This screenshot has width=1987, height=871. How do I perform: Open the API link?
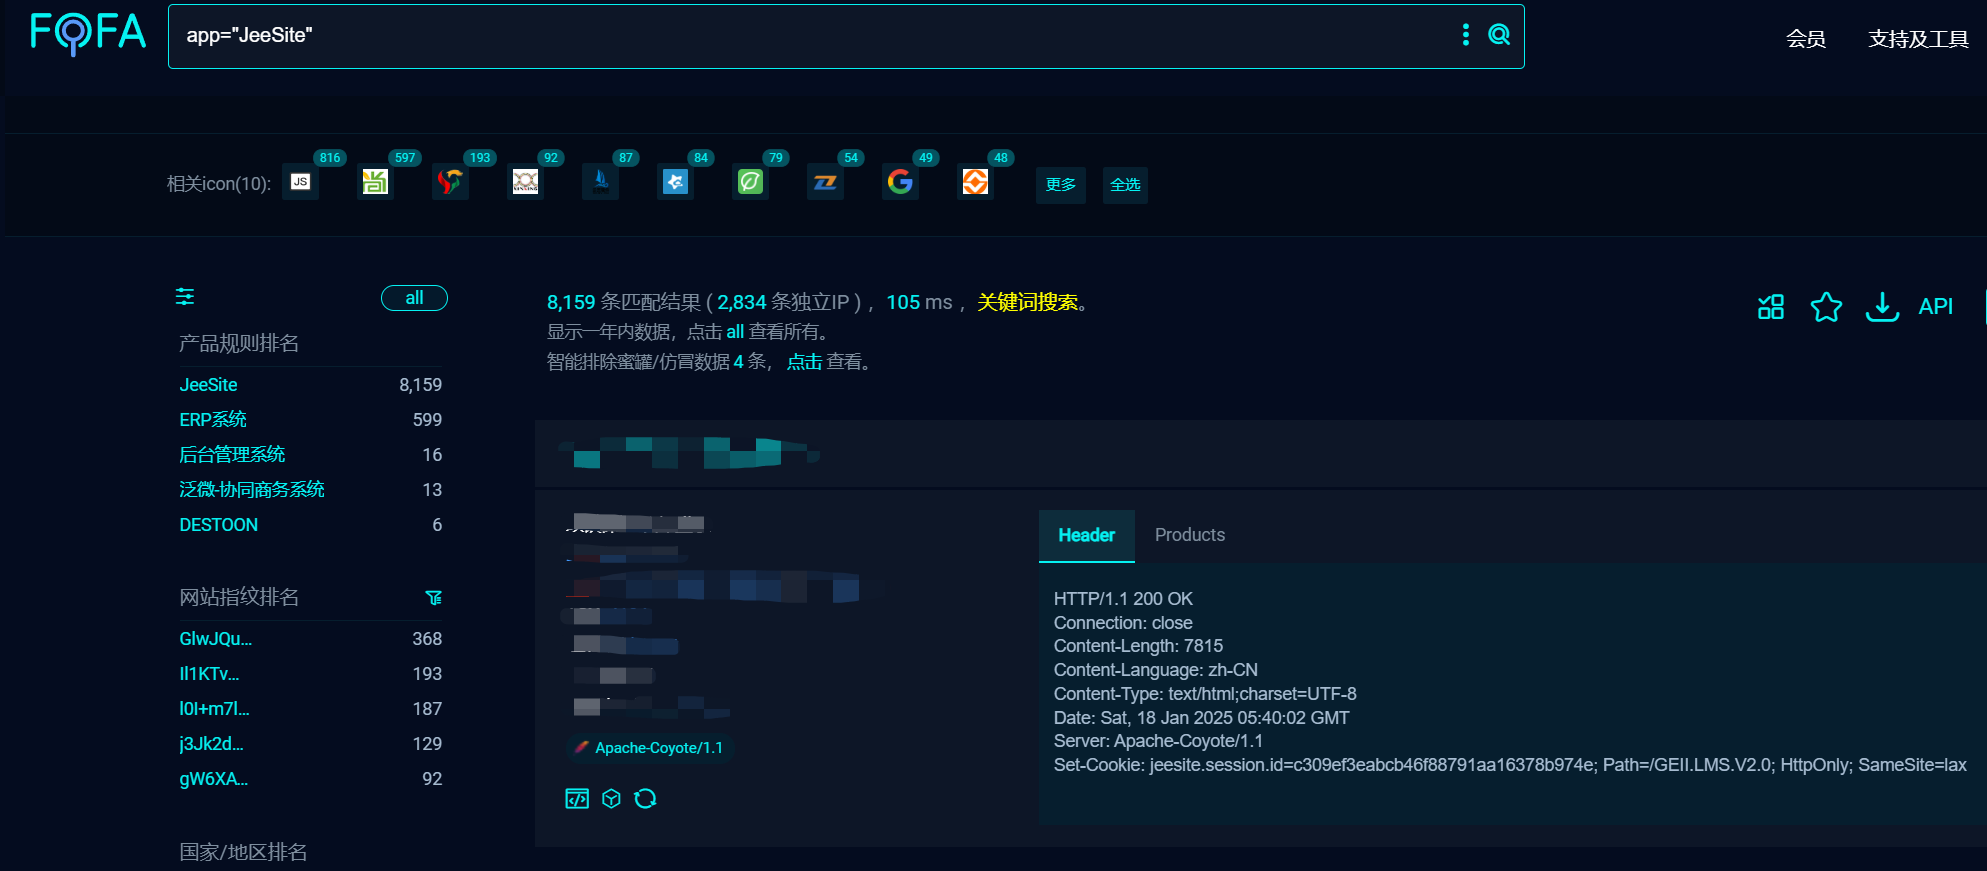[1935, 307]
